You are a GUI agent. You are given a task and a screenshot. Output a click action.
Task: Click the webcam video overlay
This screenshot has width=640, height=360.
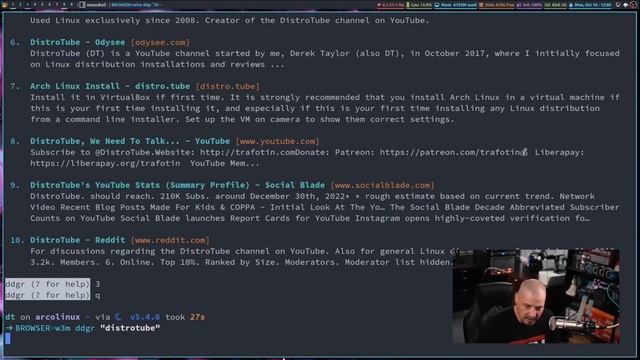point(536,296)
